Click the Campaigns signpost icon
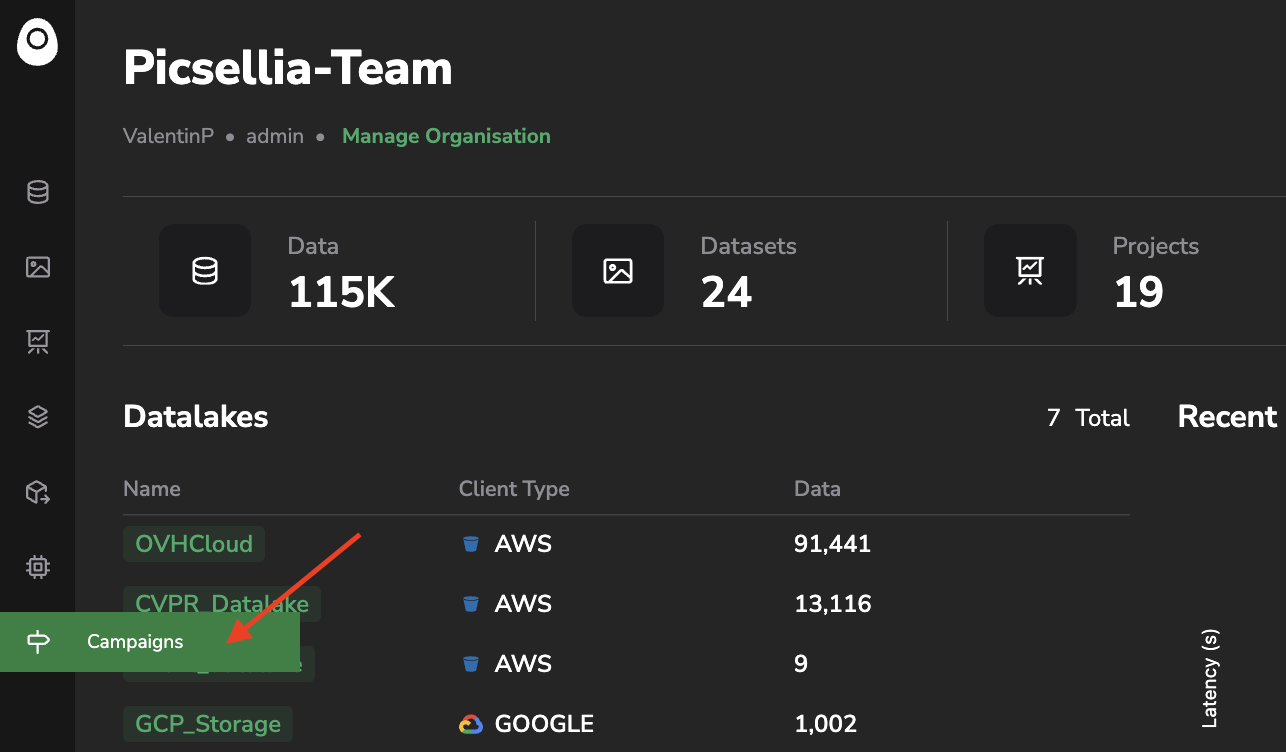The image size is (1286, 752). click(38, 642)
